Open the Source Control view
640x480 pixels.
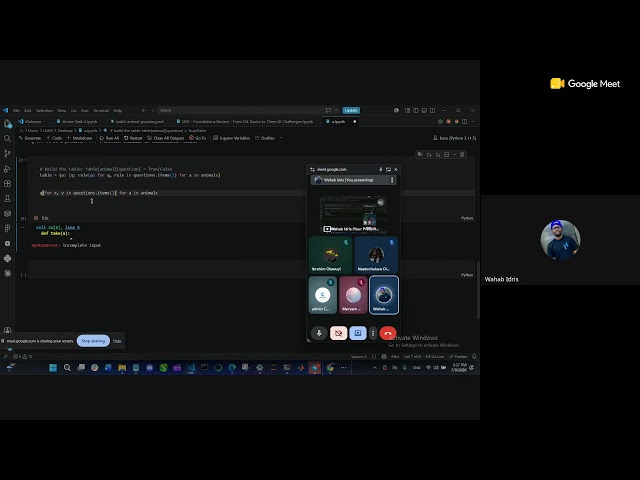7,153
